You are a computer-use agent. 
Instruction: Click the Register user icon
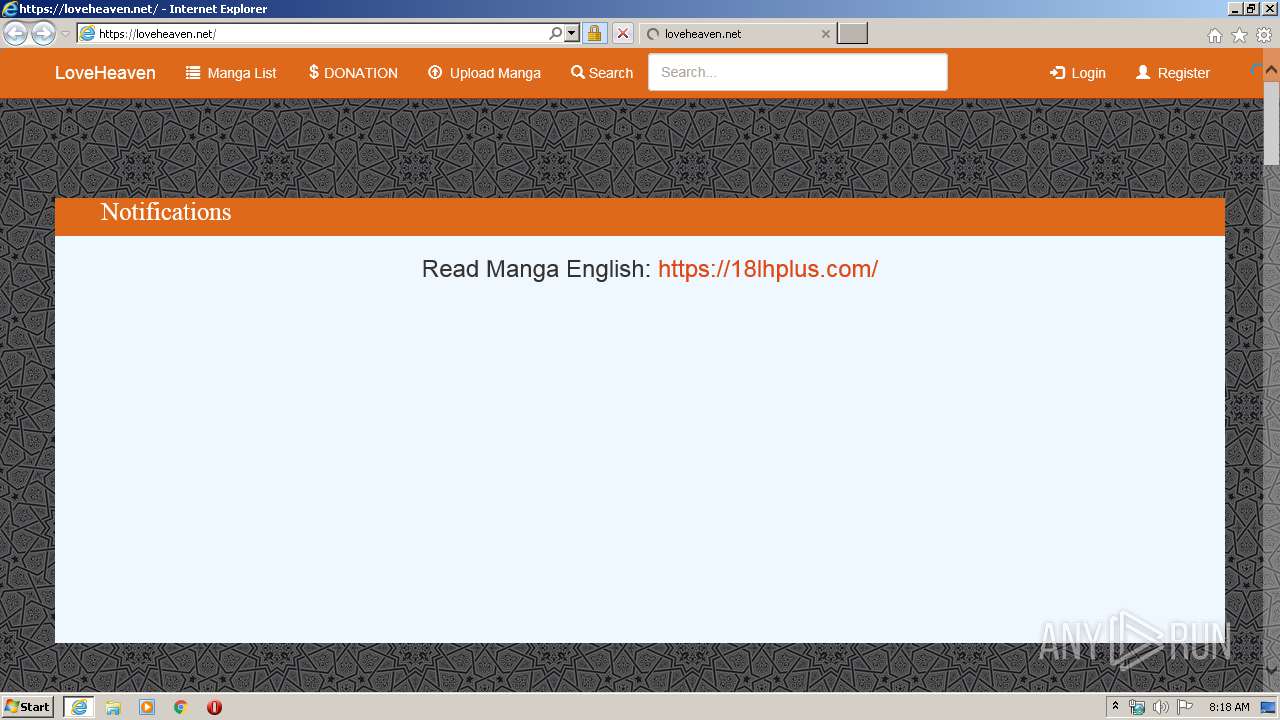[x=1143, y=73]
